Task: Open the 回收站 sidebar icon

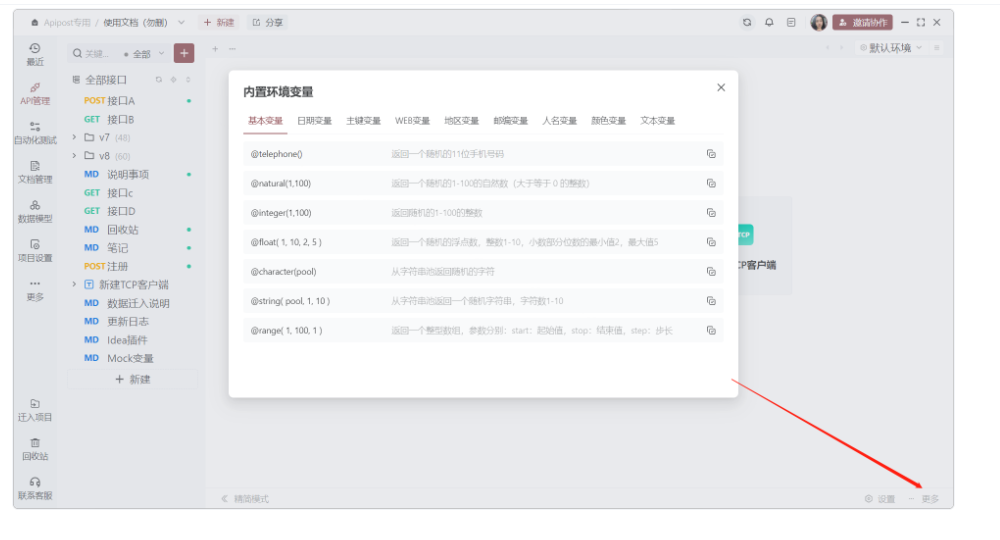Action: pyautogui.click(x=35, y=449)
